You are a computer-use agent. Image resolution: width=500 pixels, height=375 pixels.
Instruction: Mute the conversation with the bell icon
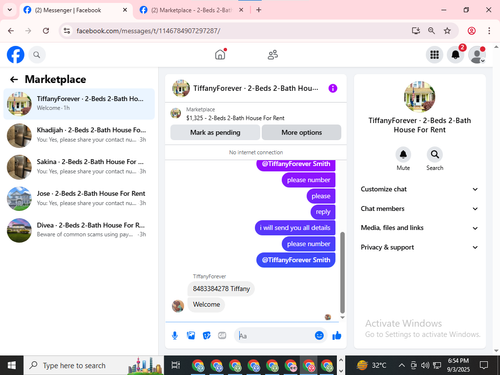point(403,155)
